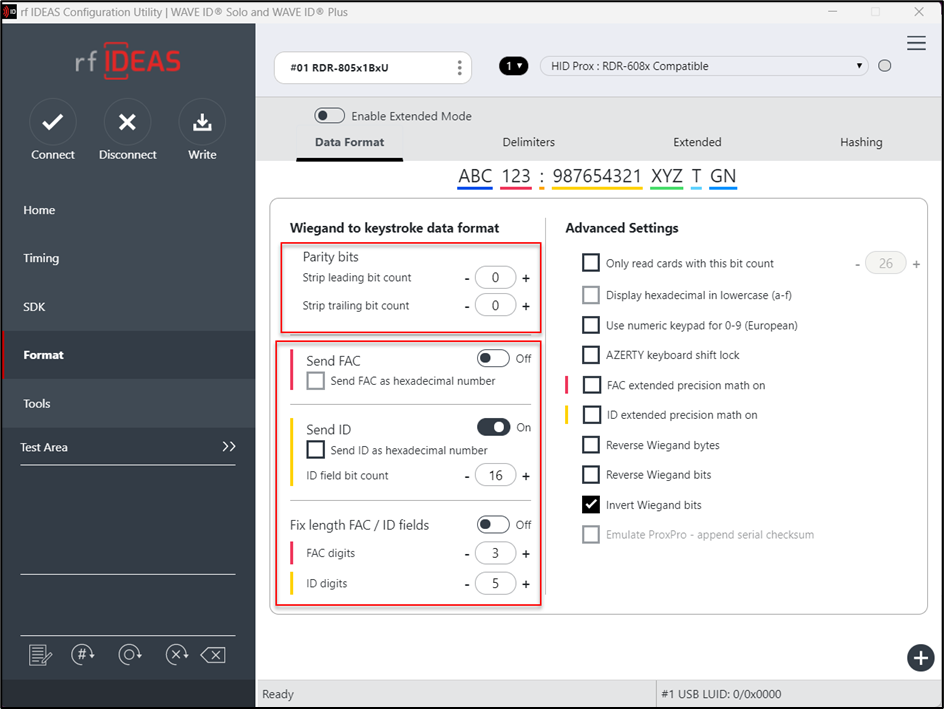Increase Strip leading bit count with plus
944x709 pixels.
pyautogui.click(x=526, y=278)
